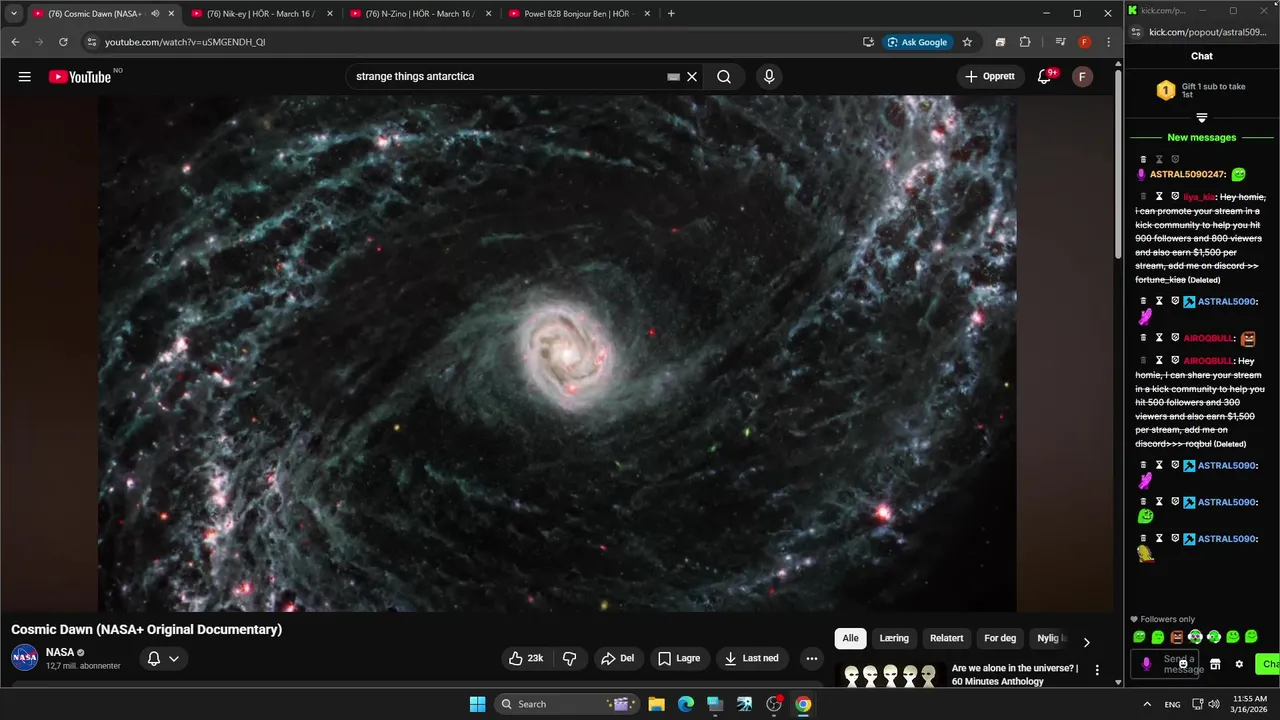Click the Ask Google lens button
This screenshot has height=720, width=1280.
[918, 42]
